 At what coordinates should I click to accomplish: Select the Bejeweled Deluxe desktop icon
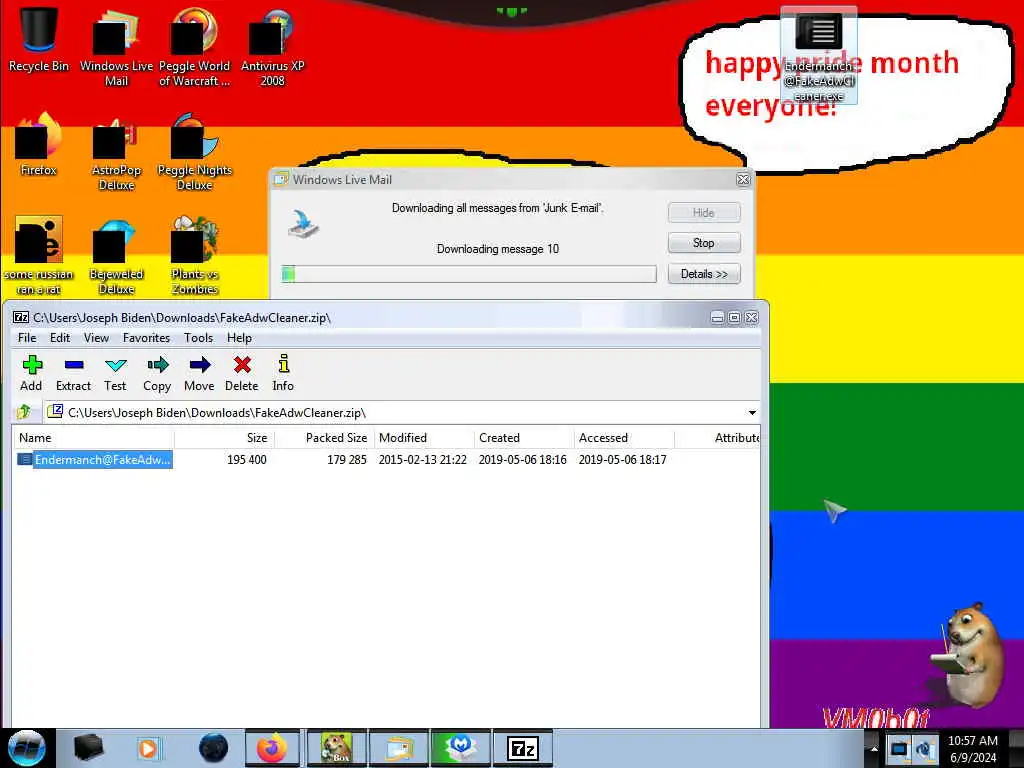(116, 256)
